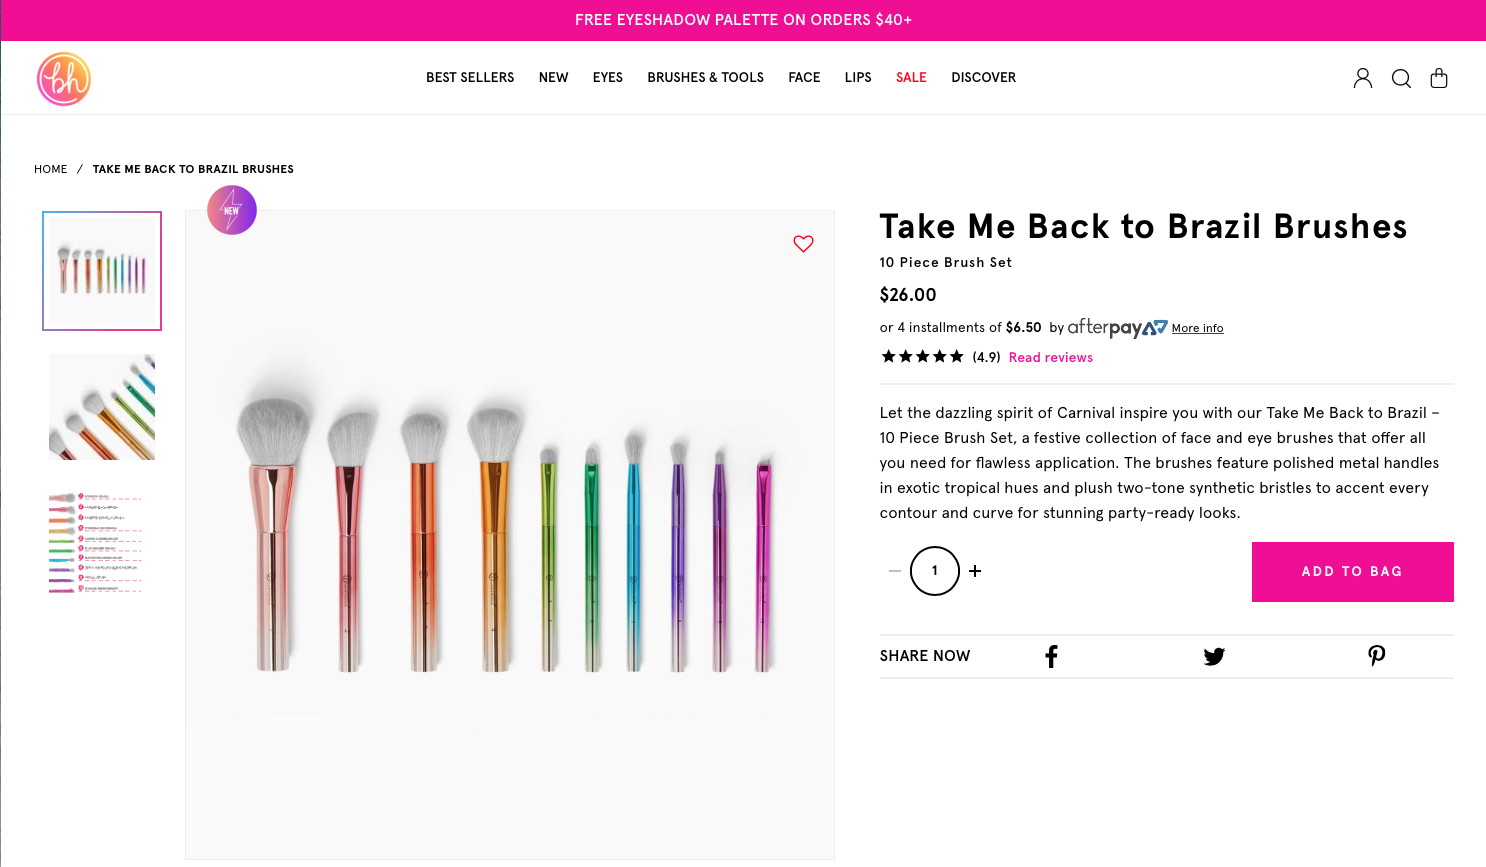Screen dimensions: 1486x867
Task: Add product to wishlist with heart icon
Action: click(x=803, y=243)
